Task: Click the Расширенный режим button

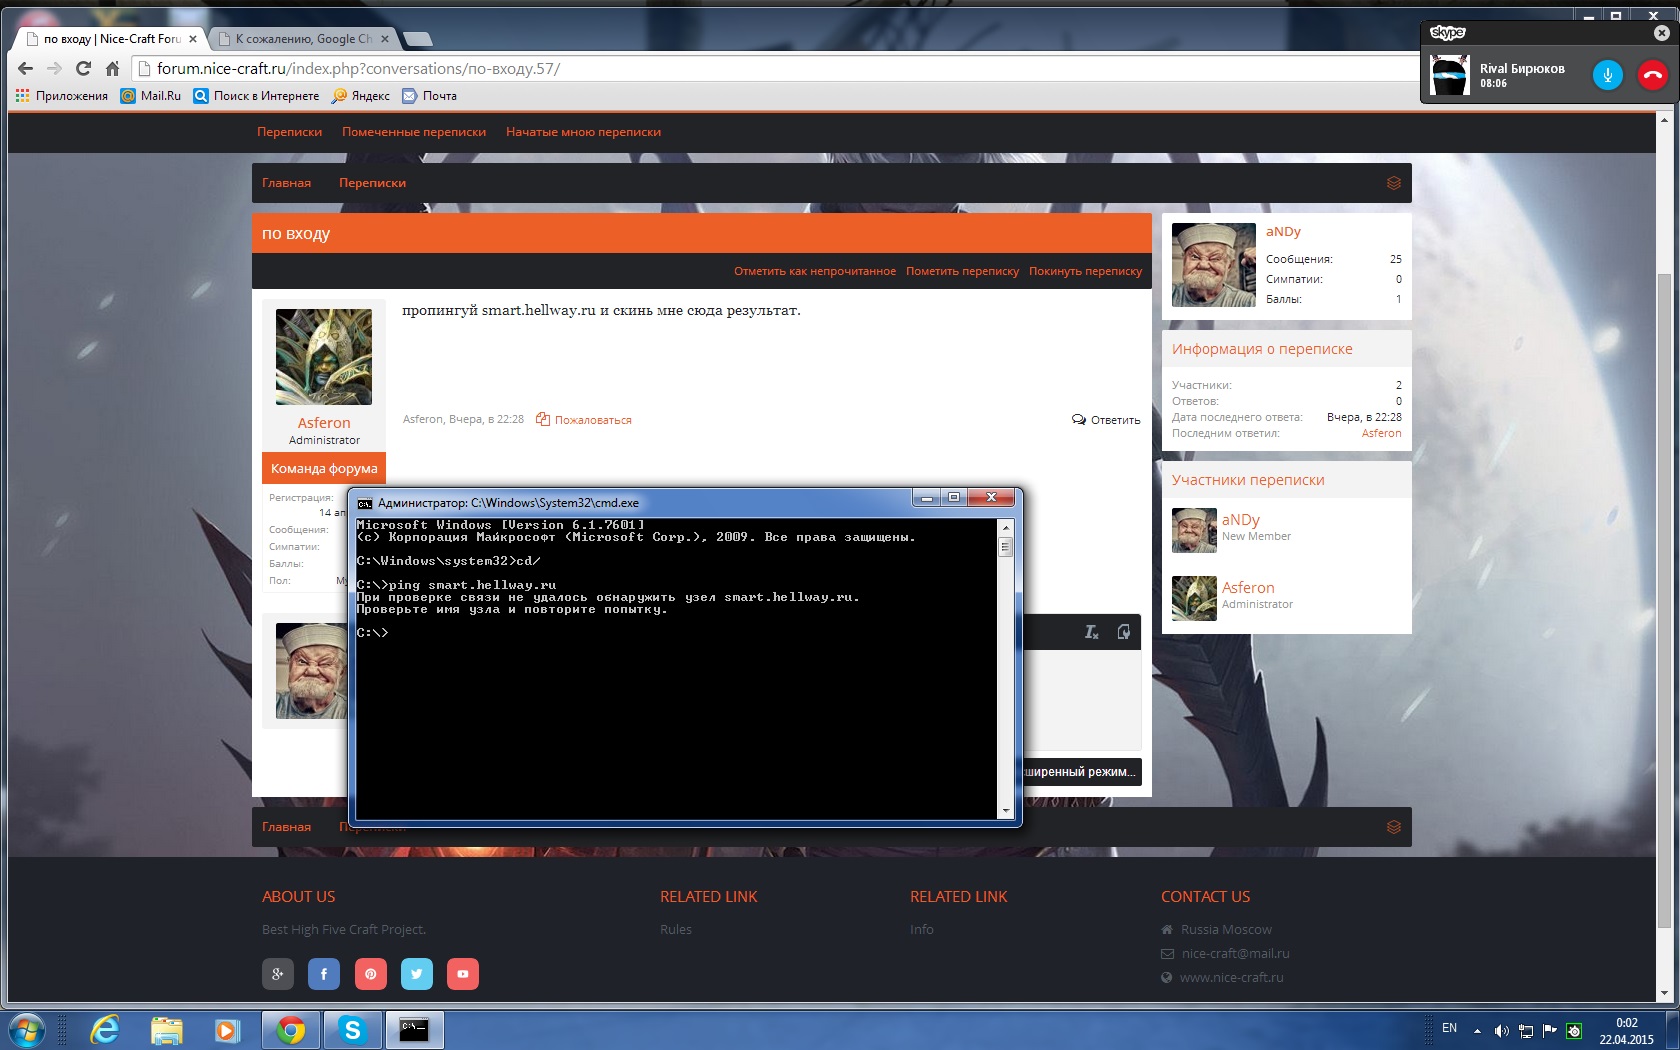Action: 1080,772
